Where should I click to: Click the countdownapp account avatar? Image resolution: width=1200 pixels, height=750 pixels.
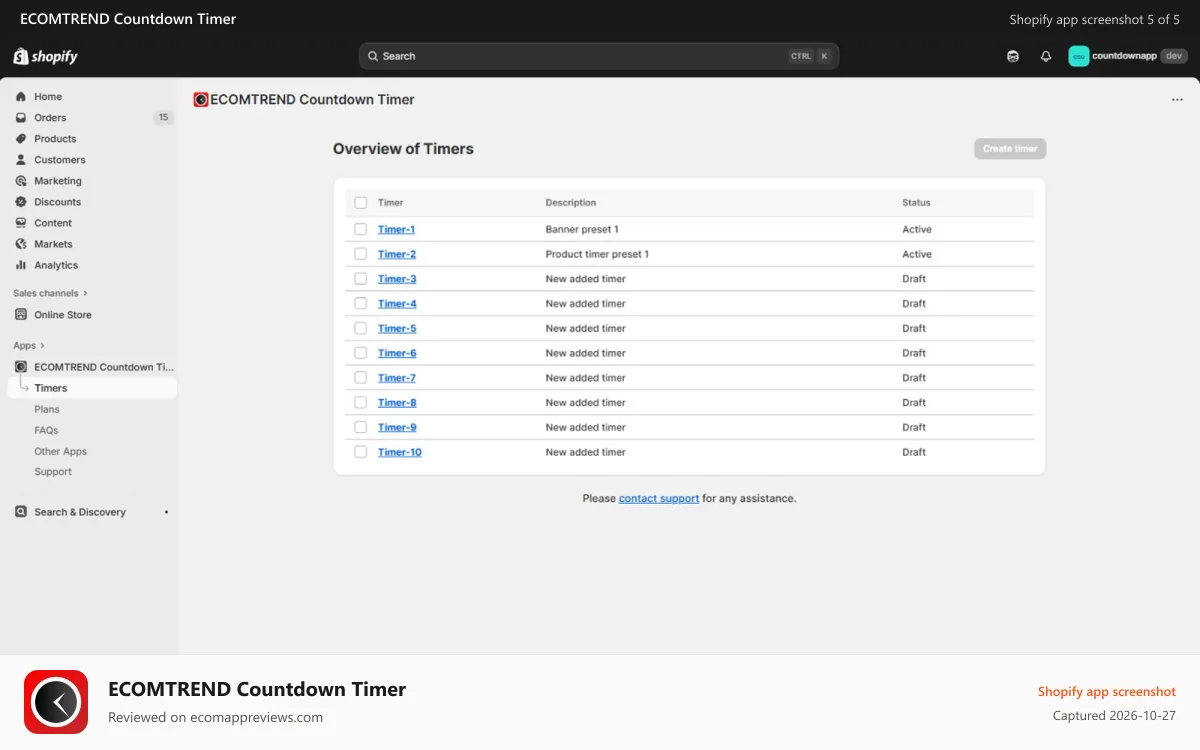(x=1078, y=56)
